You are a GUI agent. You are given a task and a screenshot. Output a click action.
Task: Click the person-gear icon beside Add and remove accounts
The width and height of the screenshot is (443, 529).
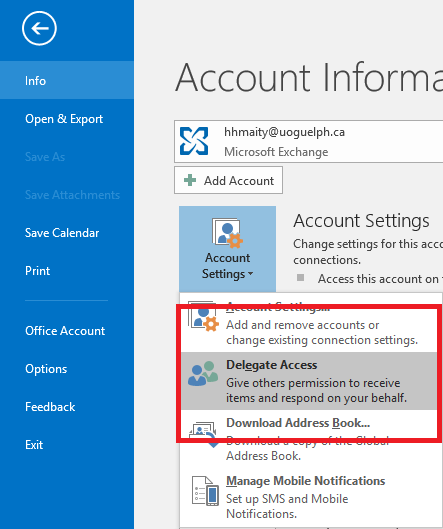(203, 316)
